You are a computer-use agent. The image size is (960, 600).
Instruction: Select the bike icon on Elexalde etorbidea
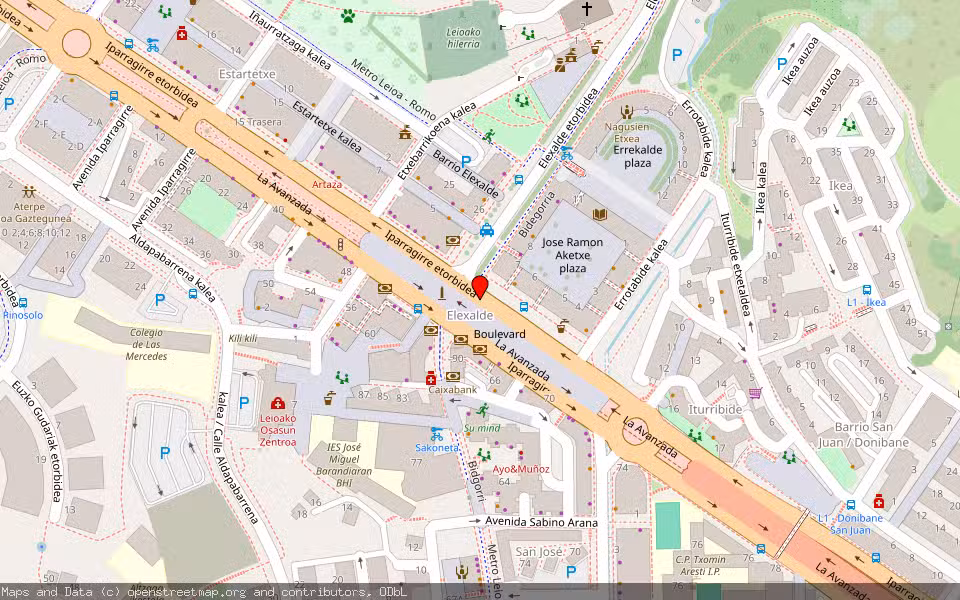click(567, 153)
